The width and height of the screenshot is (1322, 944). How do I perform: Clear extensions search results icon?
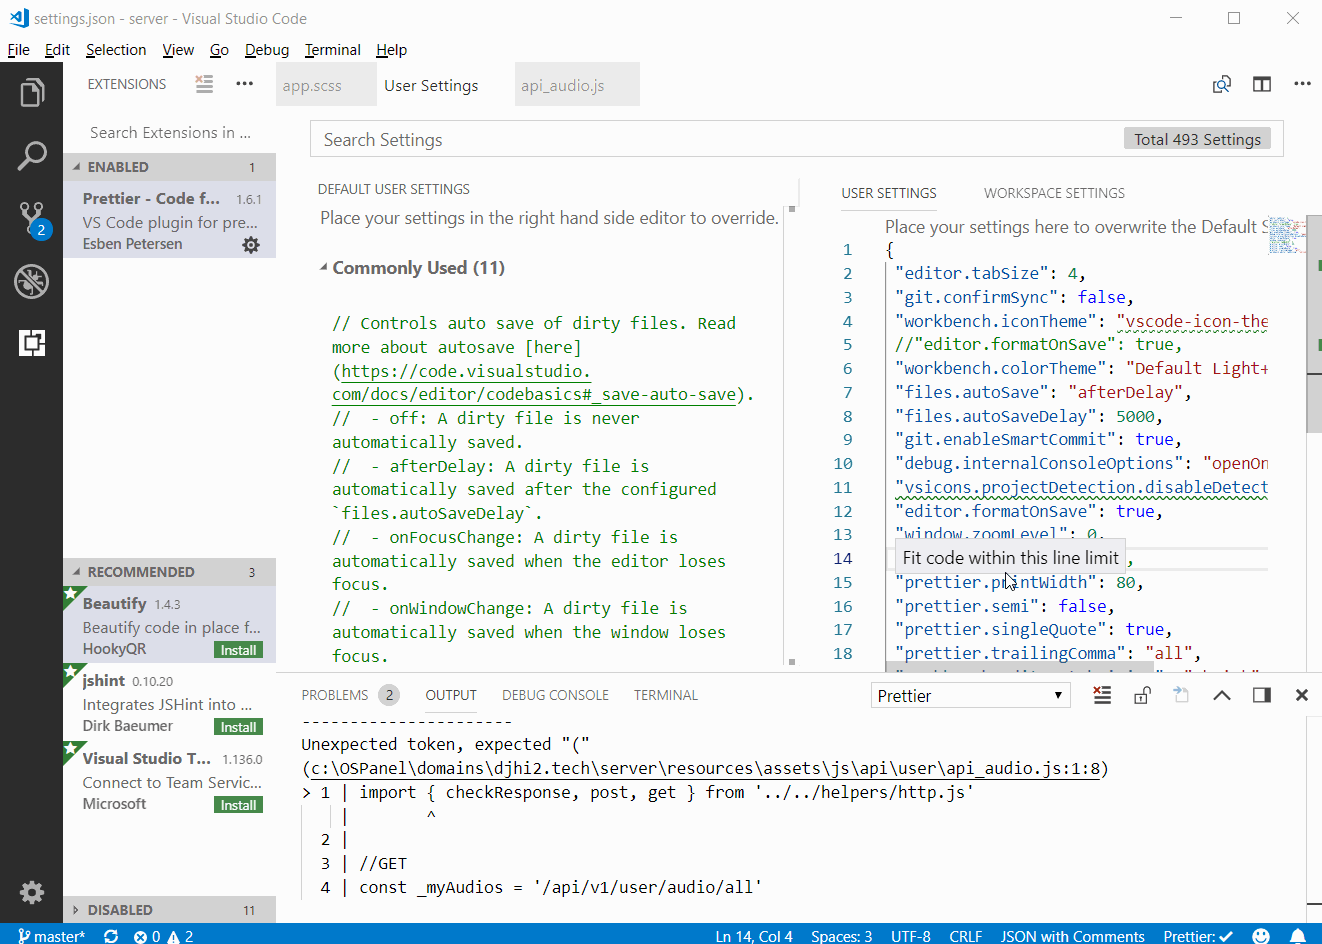(x=204, y=84)
